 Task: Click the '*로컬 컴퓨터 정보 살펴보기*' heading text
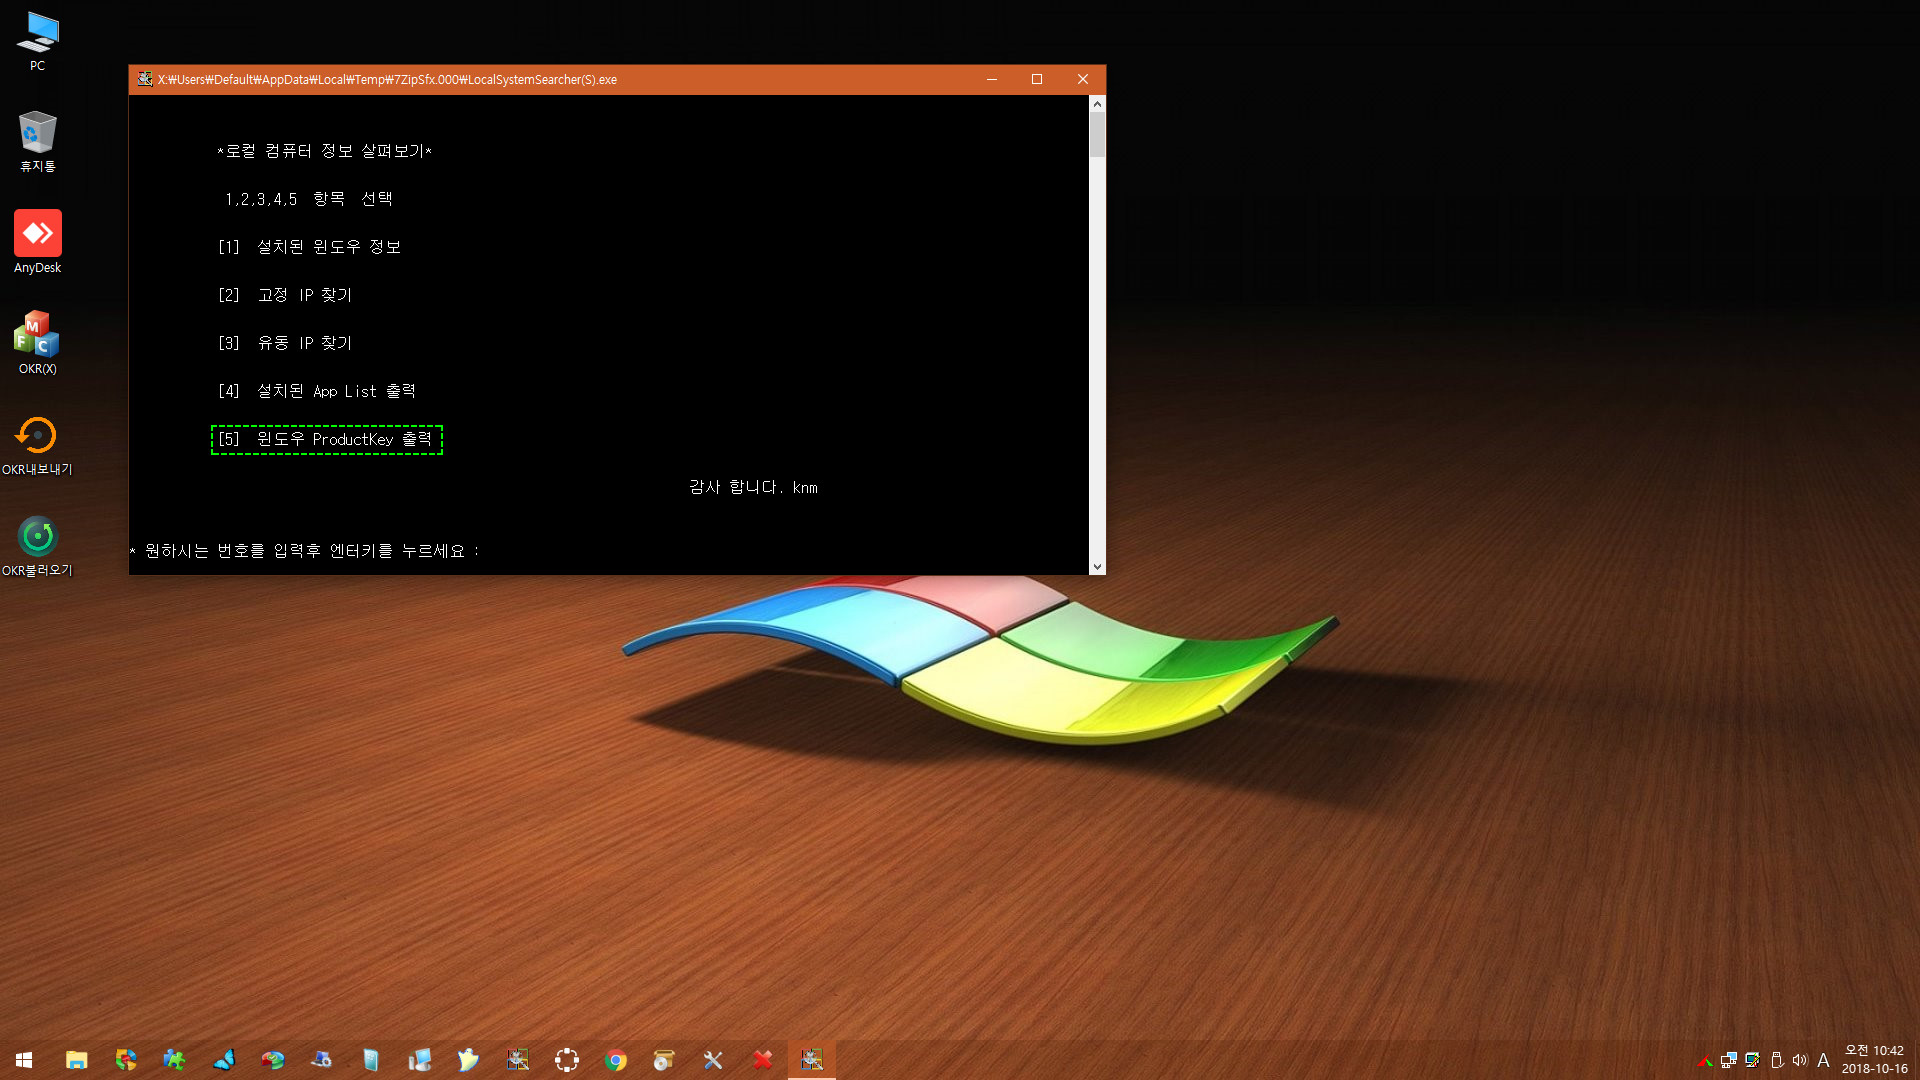click(x=325, y=151)
